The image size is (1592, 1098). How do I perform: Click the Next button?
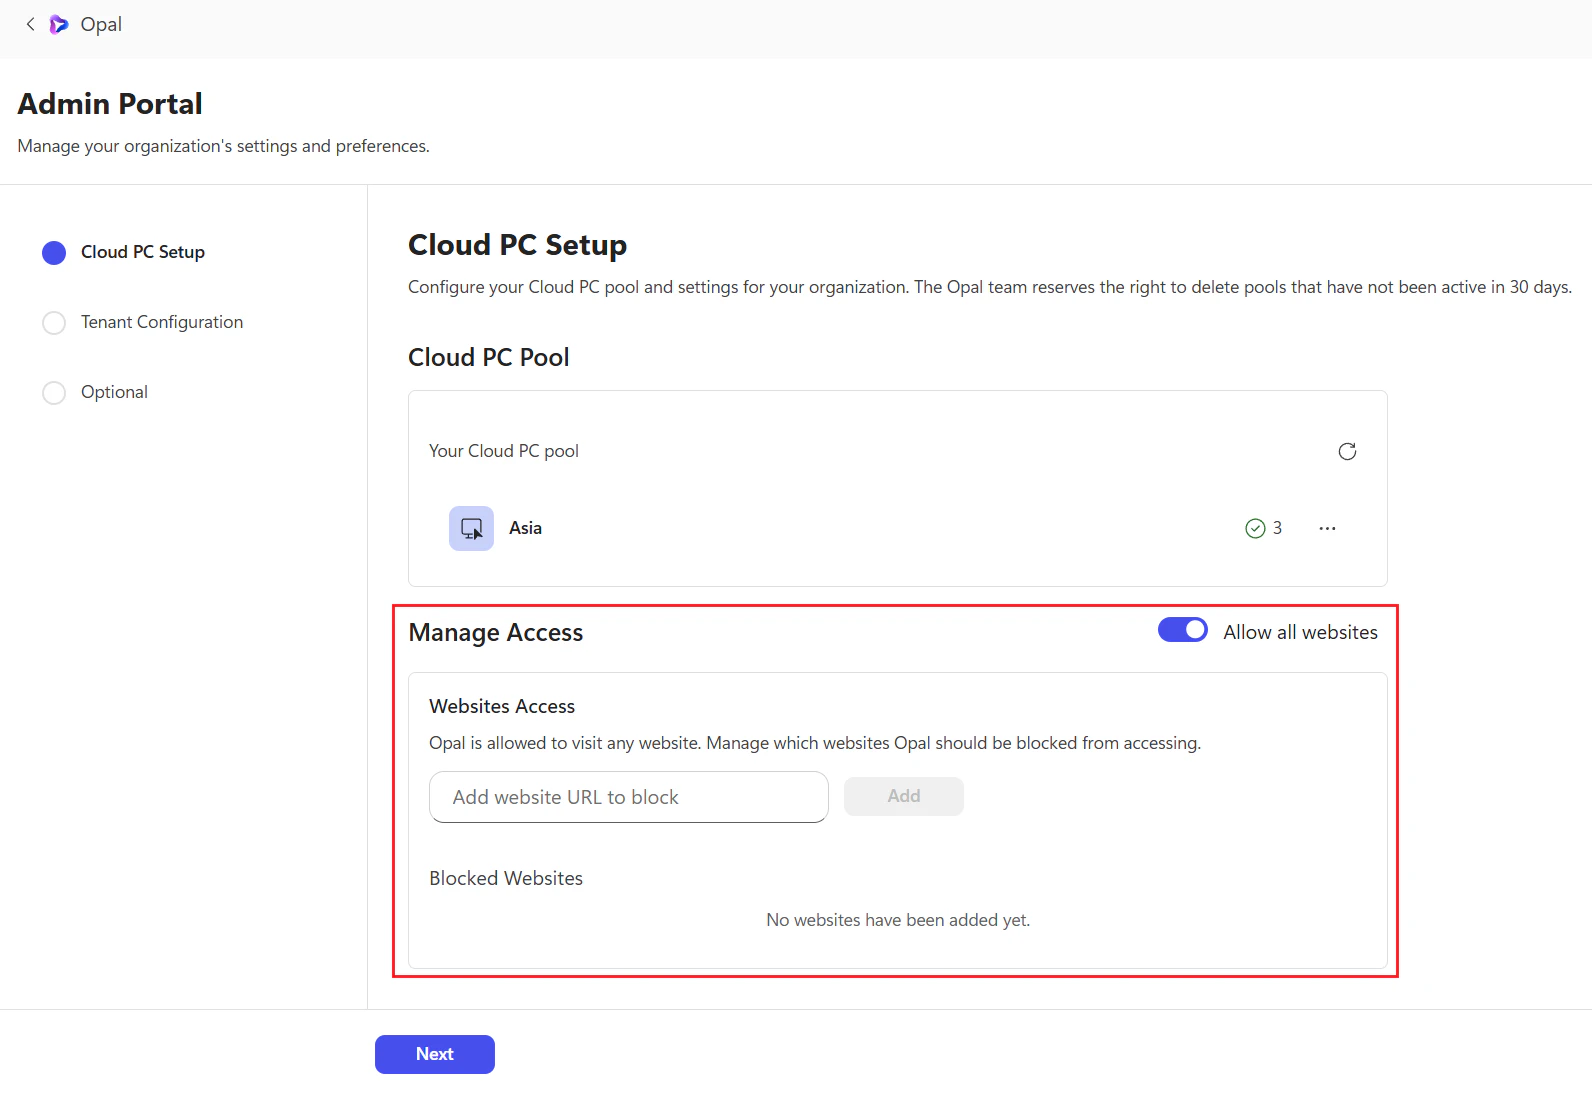click(435, 1054)
